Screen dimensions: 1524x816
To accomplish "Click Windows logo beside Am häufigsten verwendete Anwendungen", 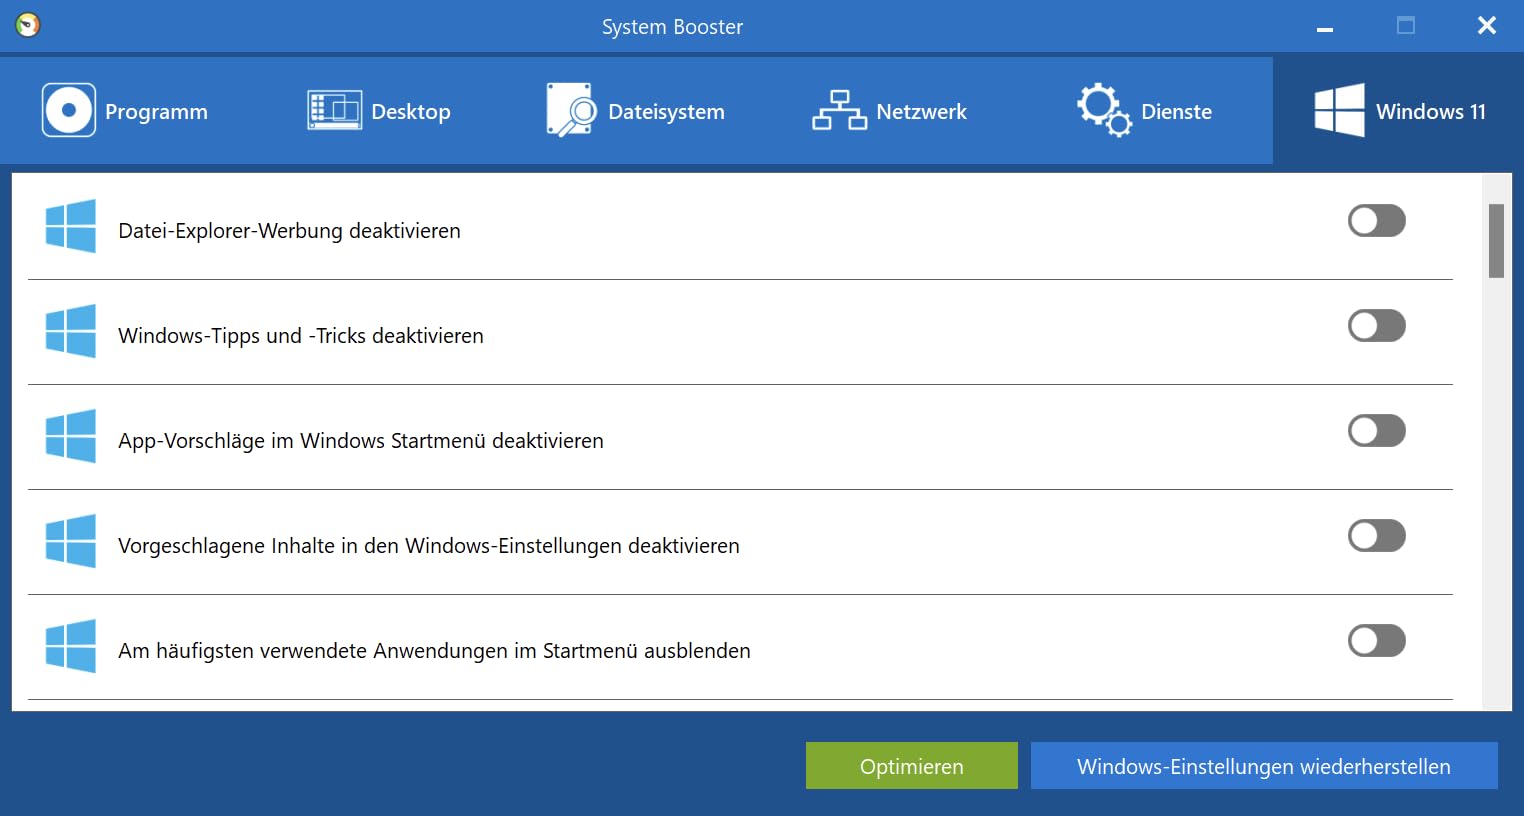I will click(71, 646).
